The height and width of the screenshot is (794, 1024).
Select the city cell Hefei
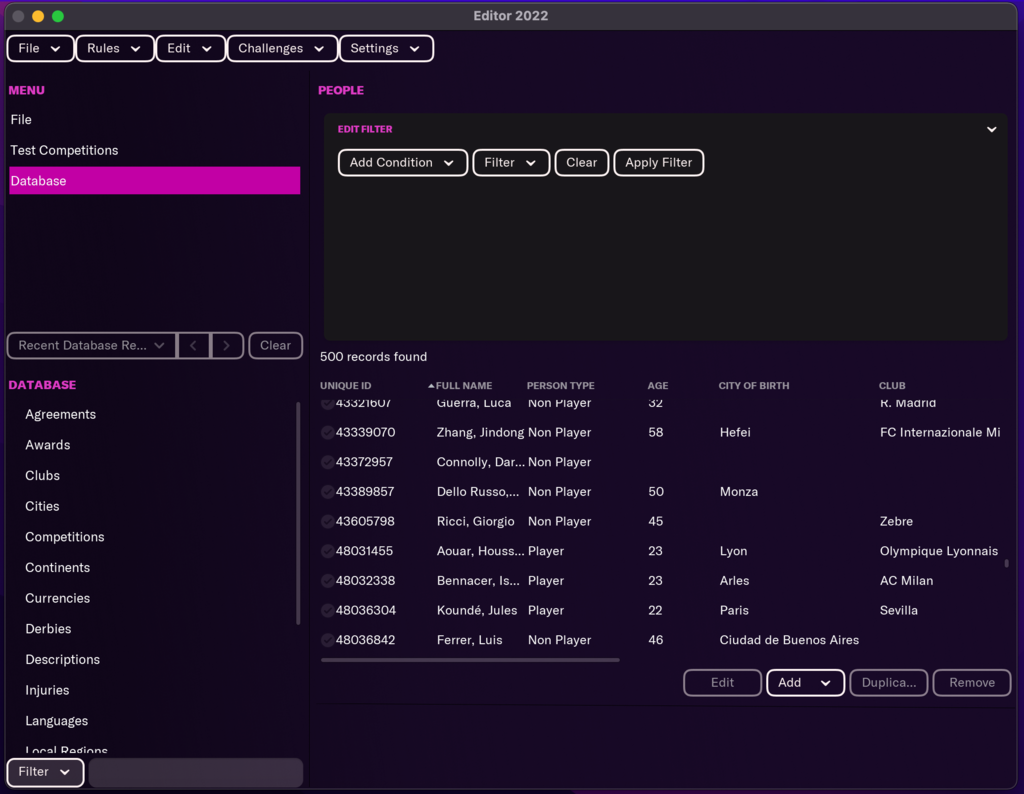[x=735, y=432]
